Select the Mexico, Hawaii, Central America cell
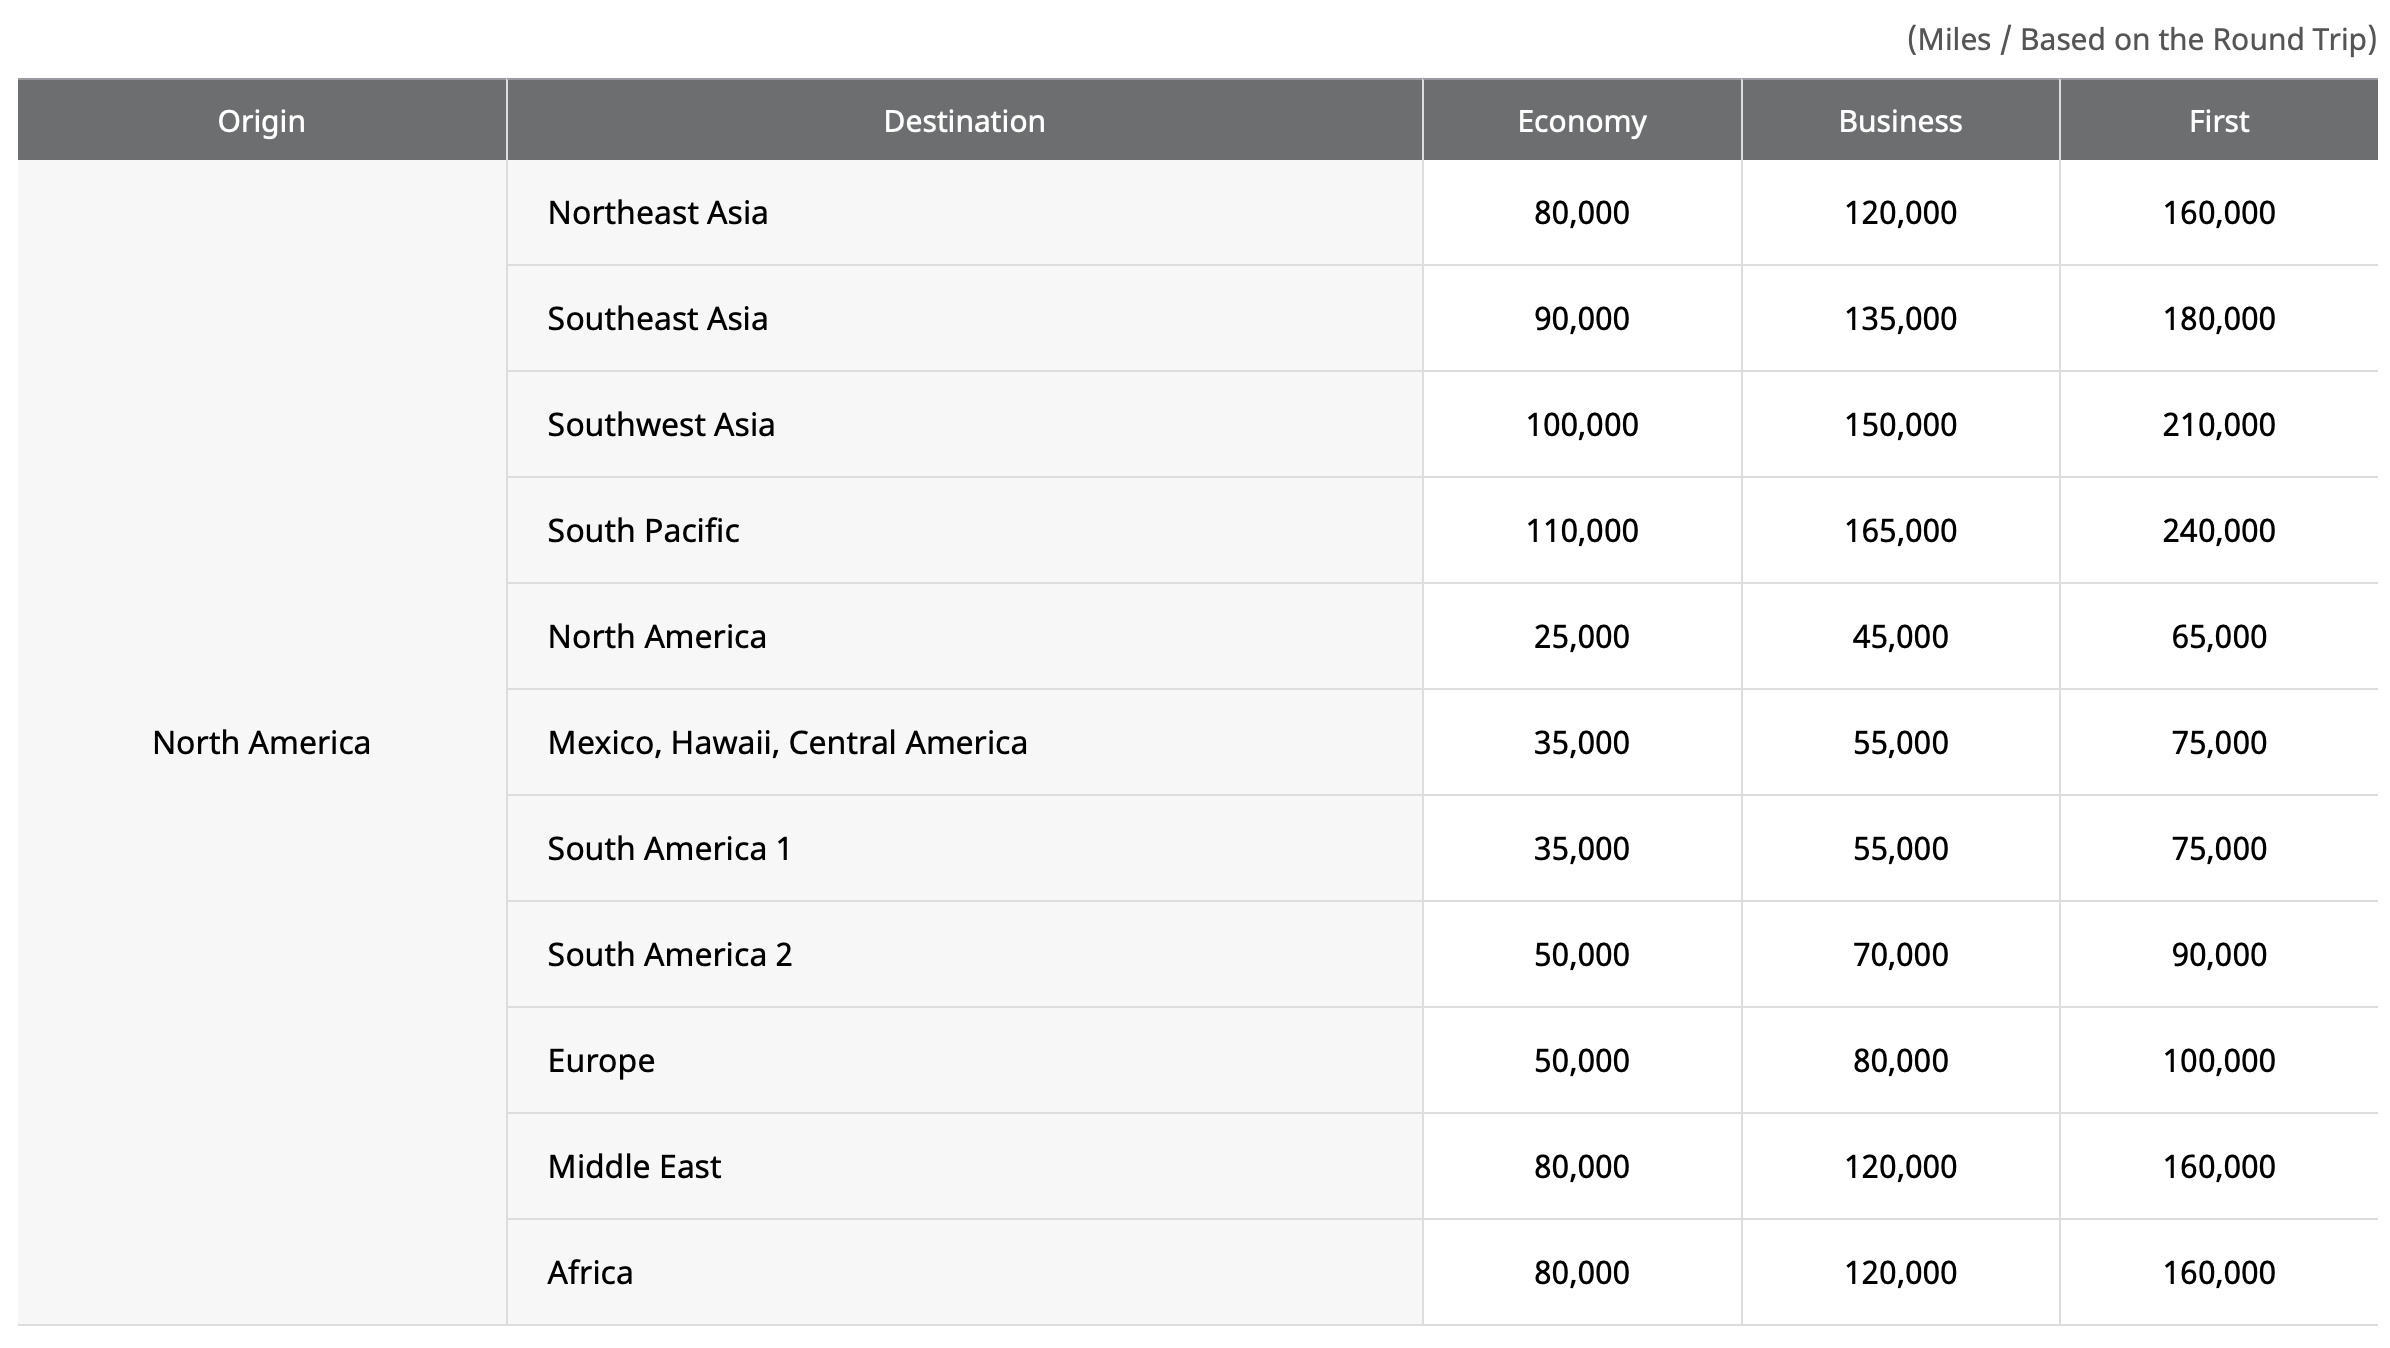The image size is (2390, 1348). tap(786, 742)
